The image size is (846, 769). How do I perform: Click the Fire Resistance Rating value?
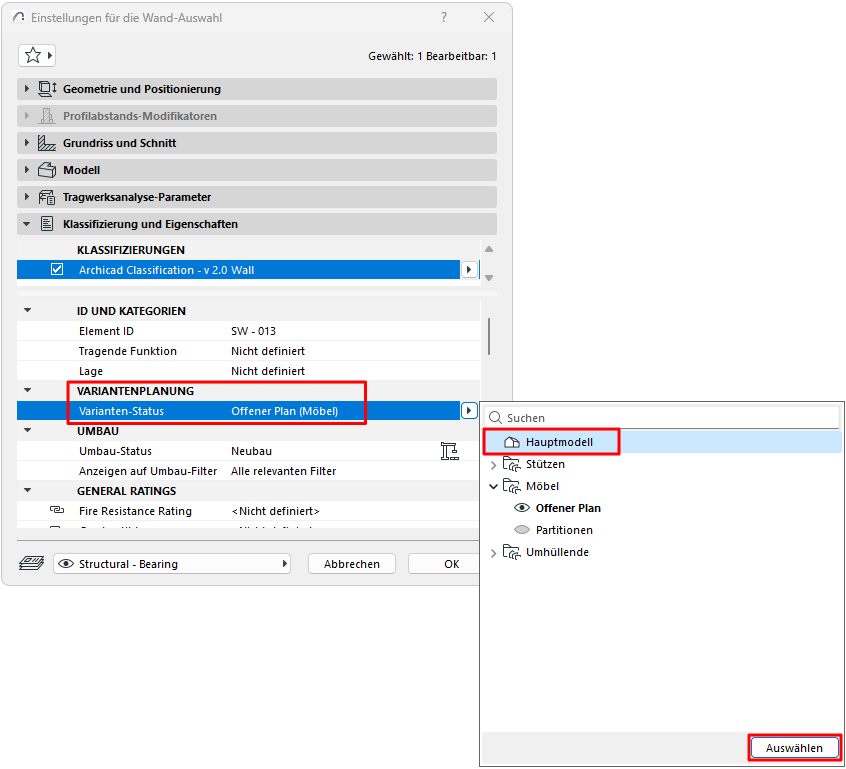coord(275,511)
